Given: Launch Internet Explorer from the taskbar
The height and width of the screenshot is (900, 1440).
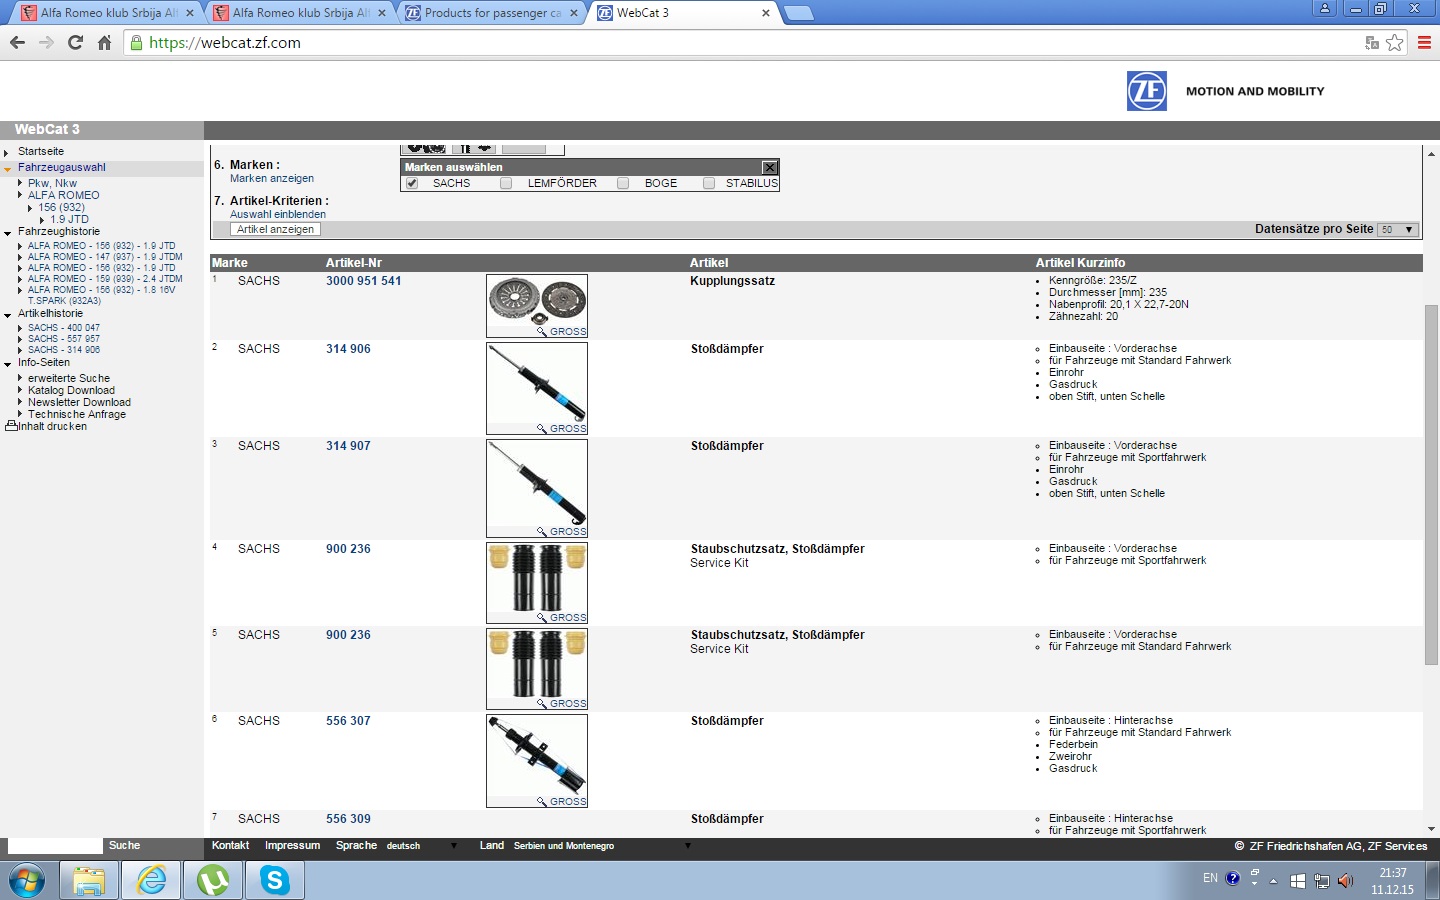Looking at the screenshot, I should pos(151,881).
